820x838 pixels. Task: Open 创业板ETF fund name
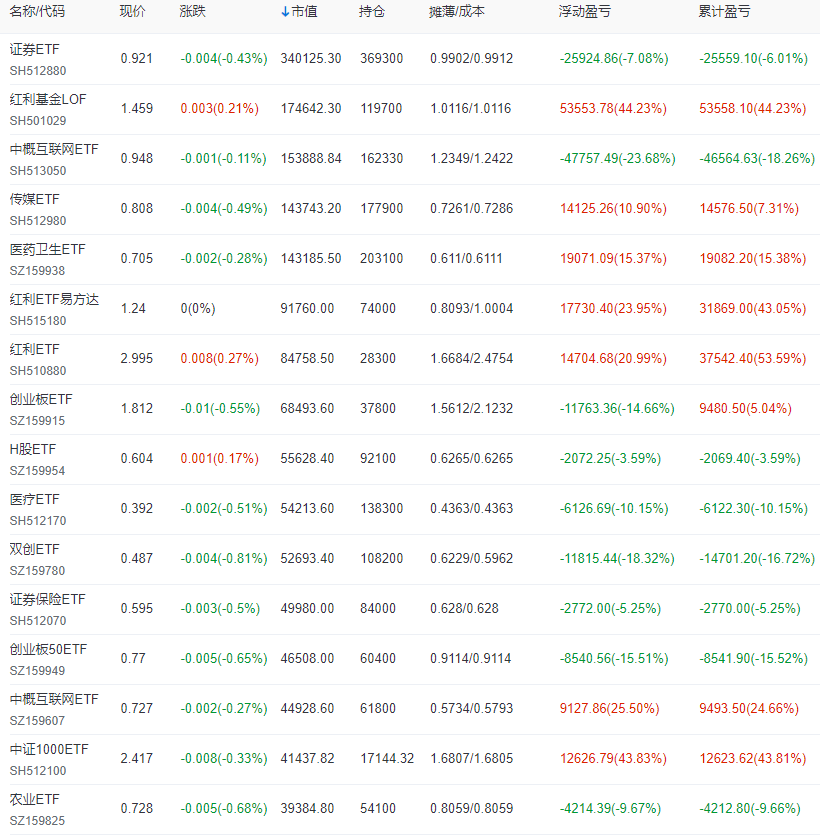[x=41, y=399]
